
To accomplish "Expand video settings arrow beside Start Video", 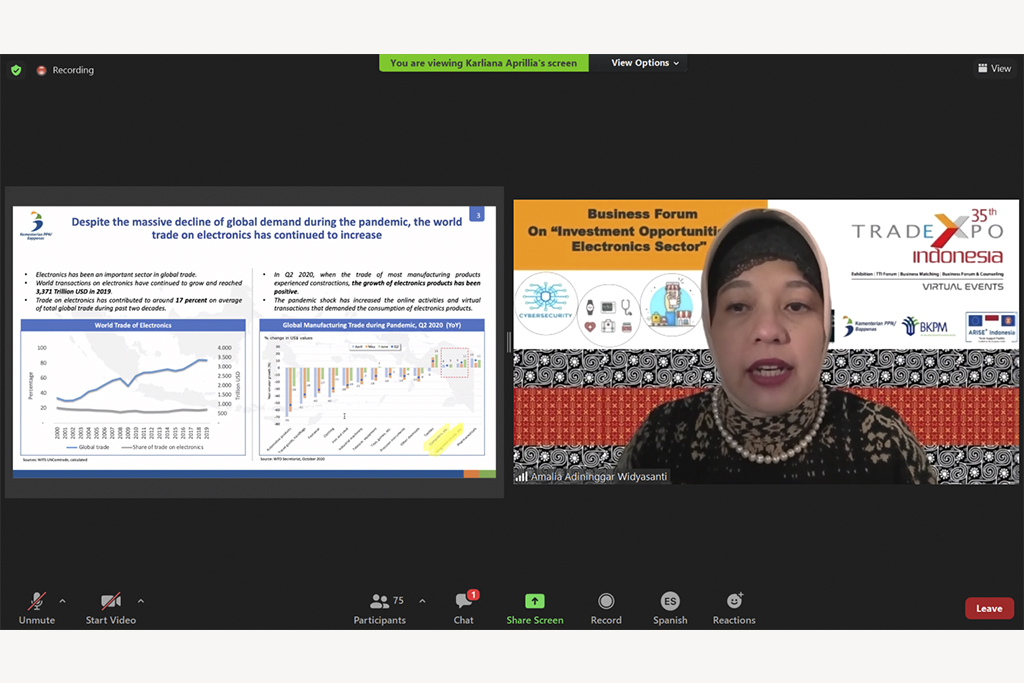I will [x=140, y=601].
